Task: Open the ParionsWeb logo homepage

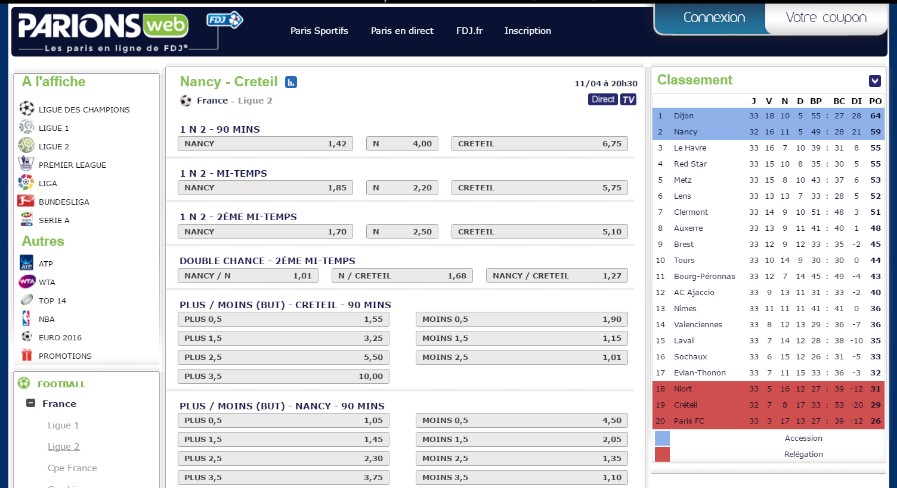Action: click(x=103, y=31)
